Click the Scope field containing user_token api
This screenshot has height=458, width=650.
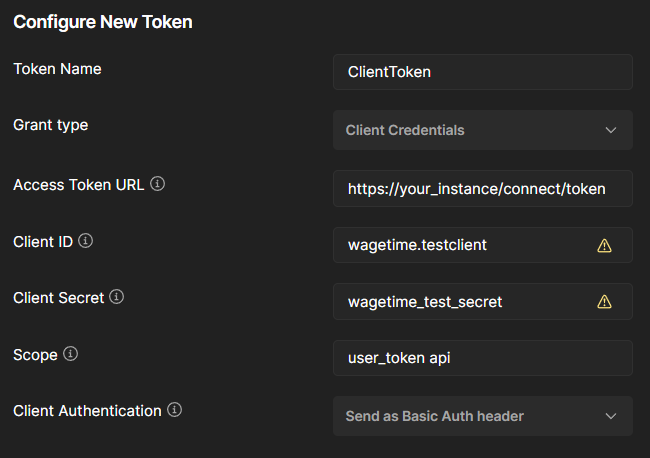pos(483,358)
